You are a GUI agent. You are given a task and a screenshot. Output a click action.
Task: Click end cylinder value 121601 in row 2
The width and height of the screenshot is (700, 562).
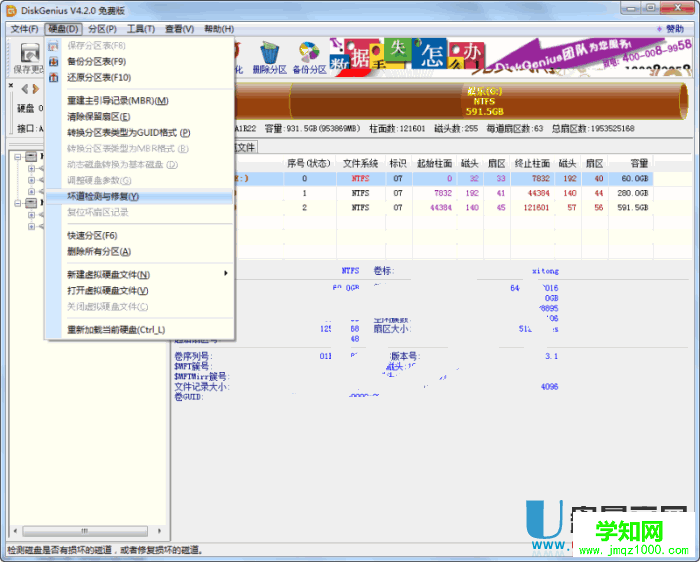[536, 208]
